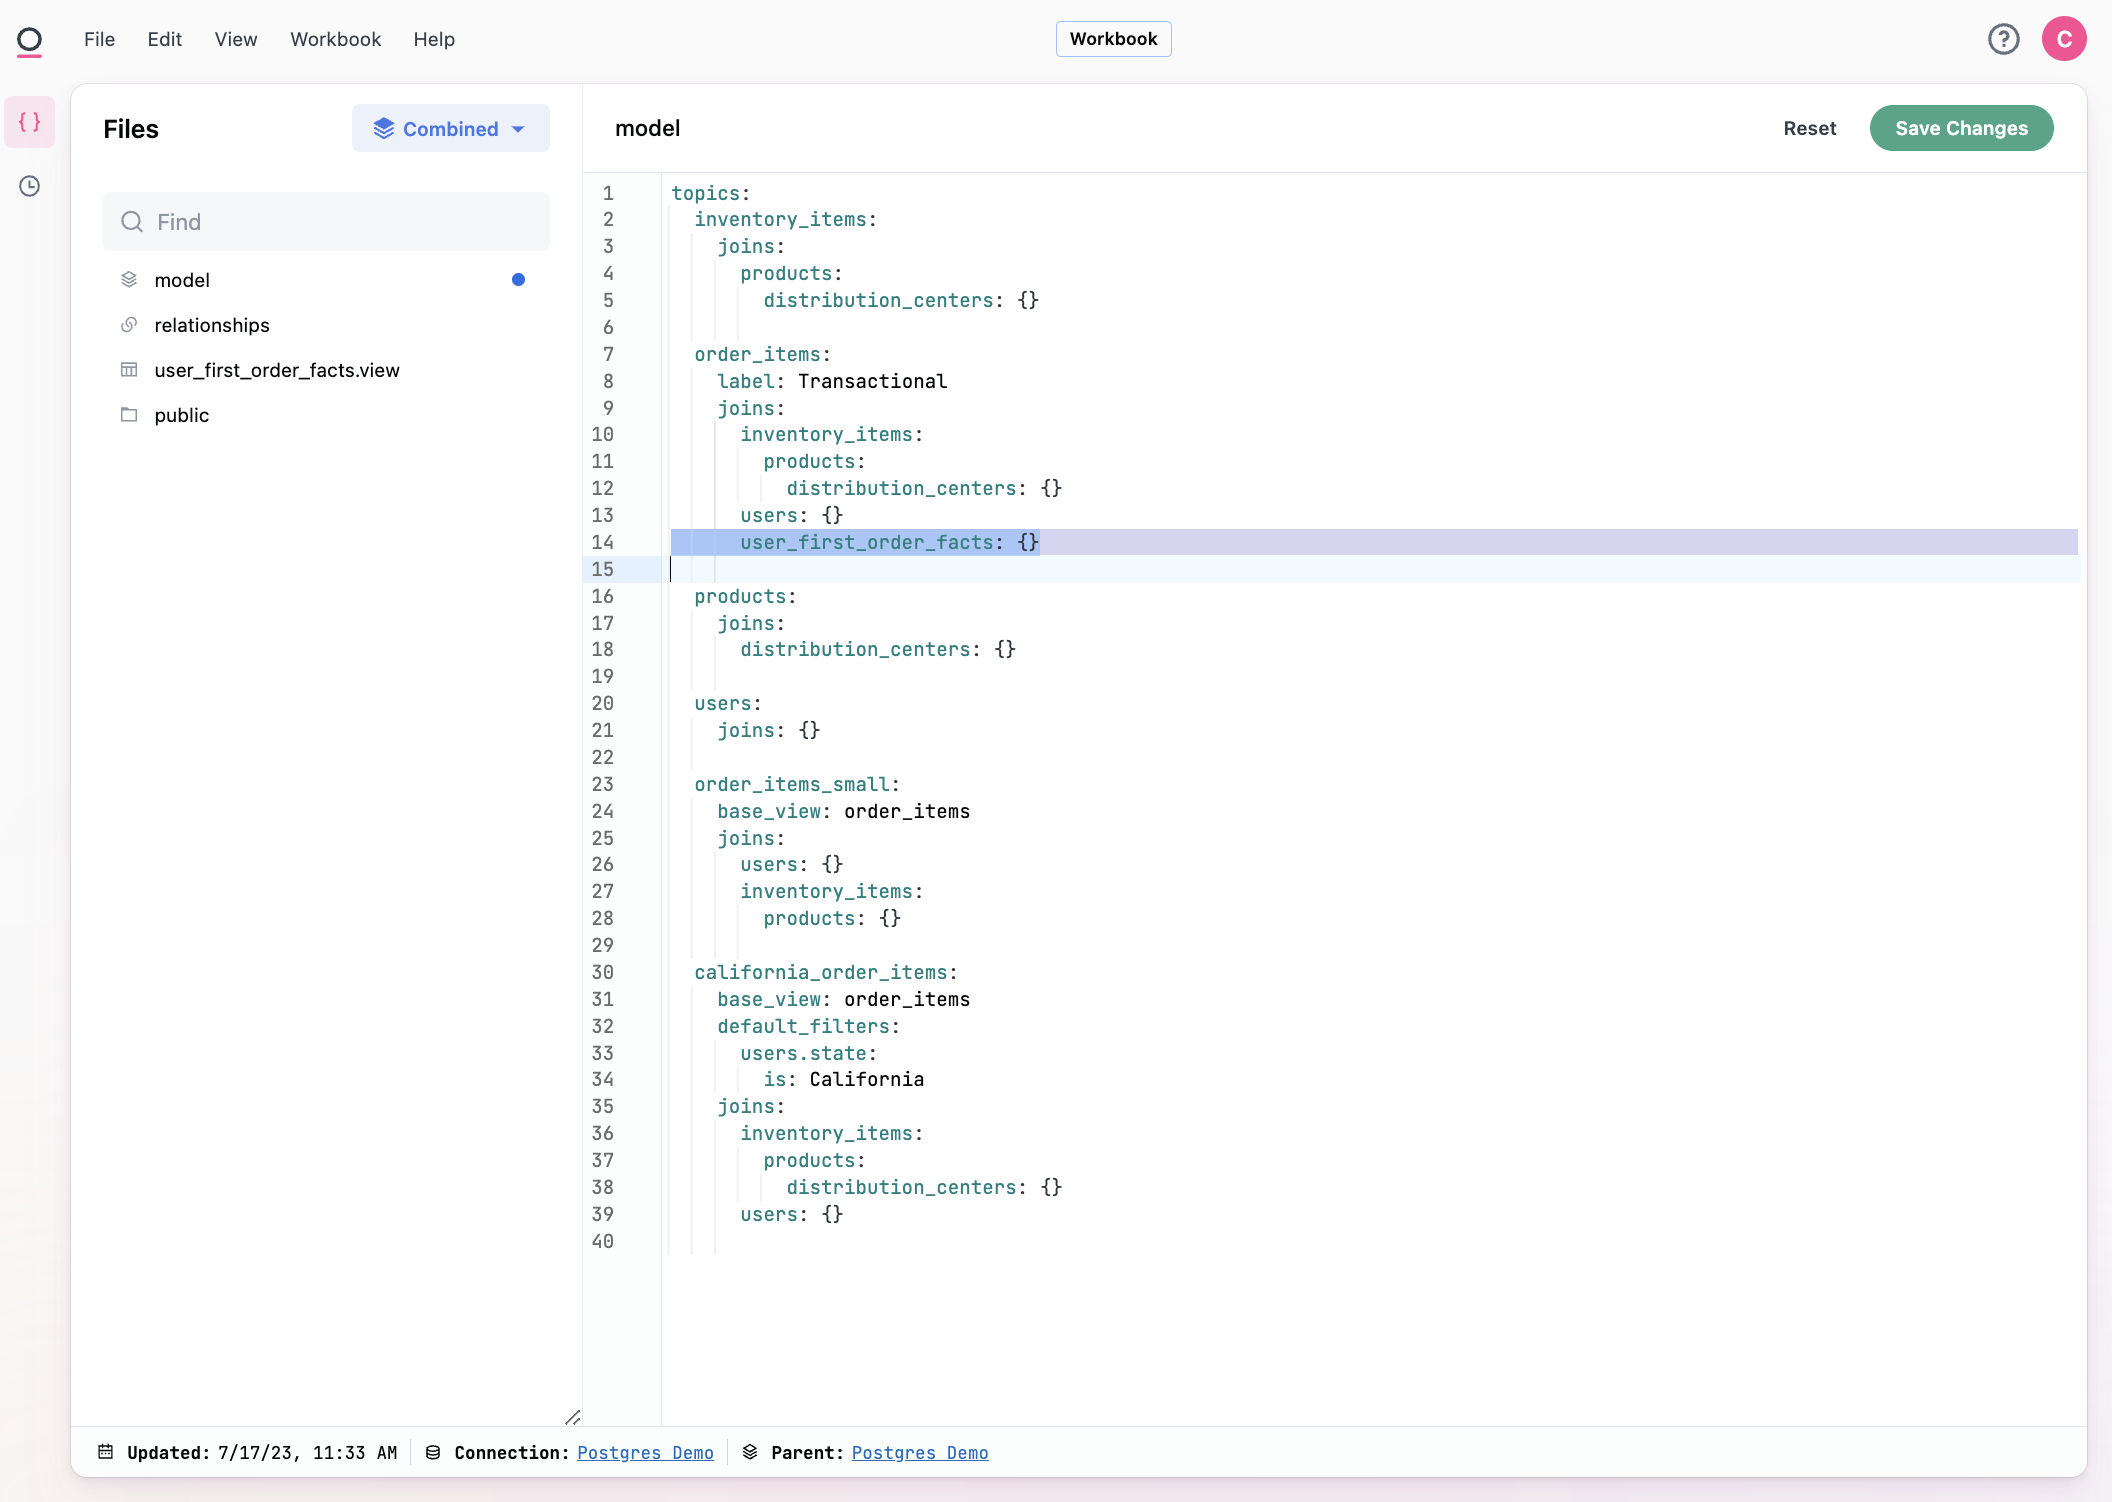This screenshot has height=1502, width=2112.
Task: Open the Combined layer dropdown
Action: click(450, 129)
